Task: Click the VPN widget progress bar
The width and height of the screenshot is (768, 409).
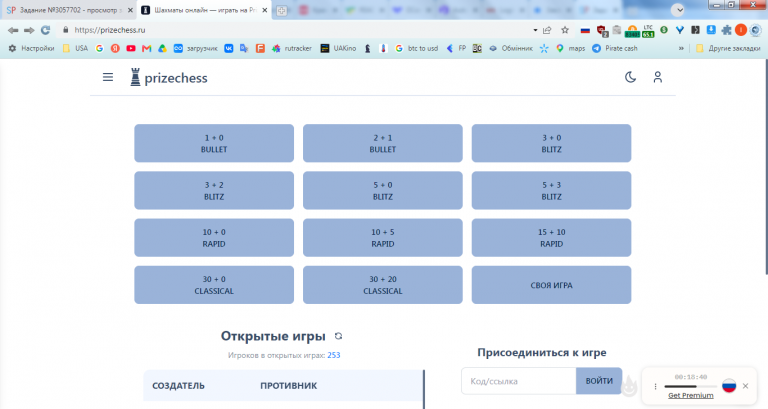Action: pos(691,386)
